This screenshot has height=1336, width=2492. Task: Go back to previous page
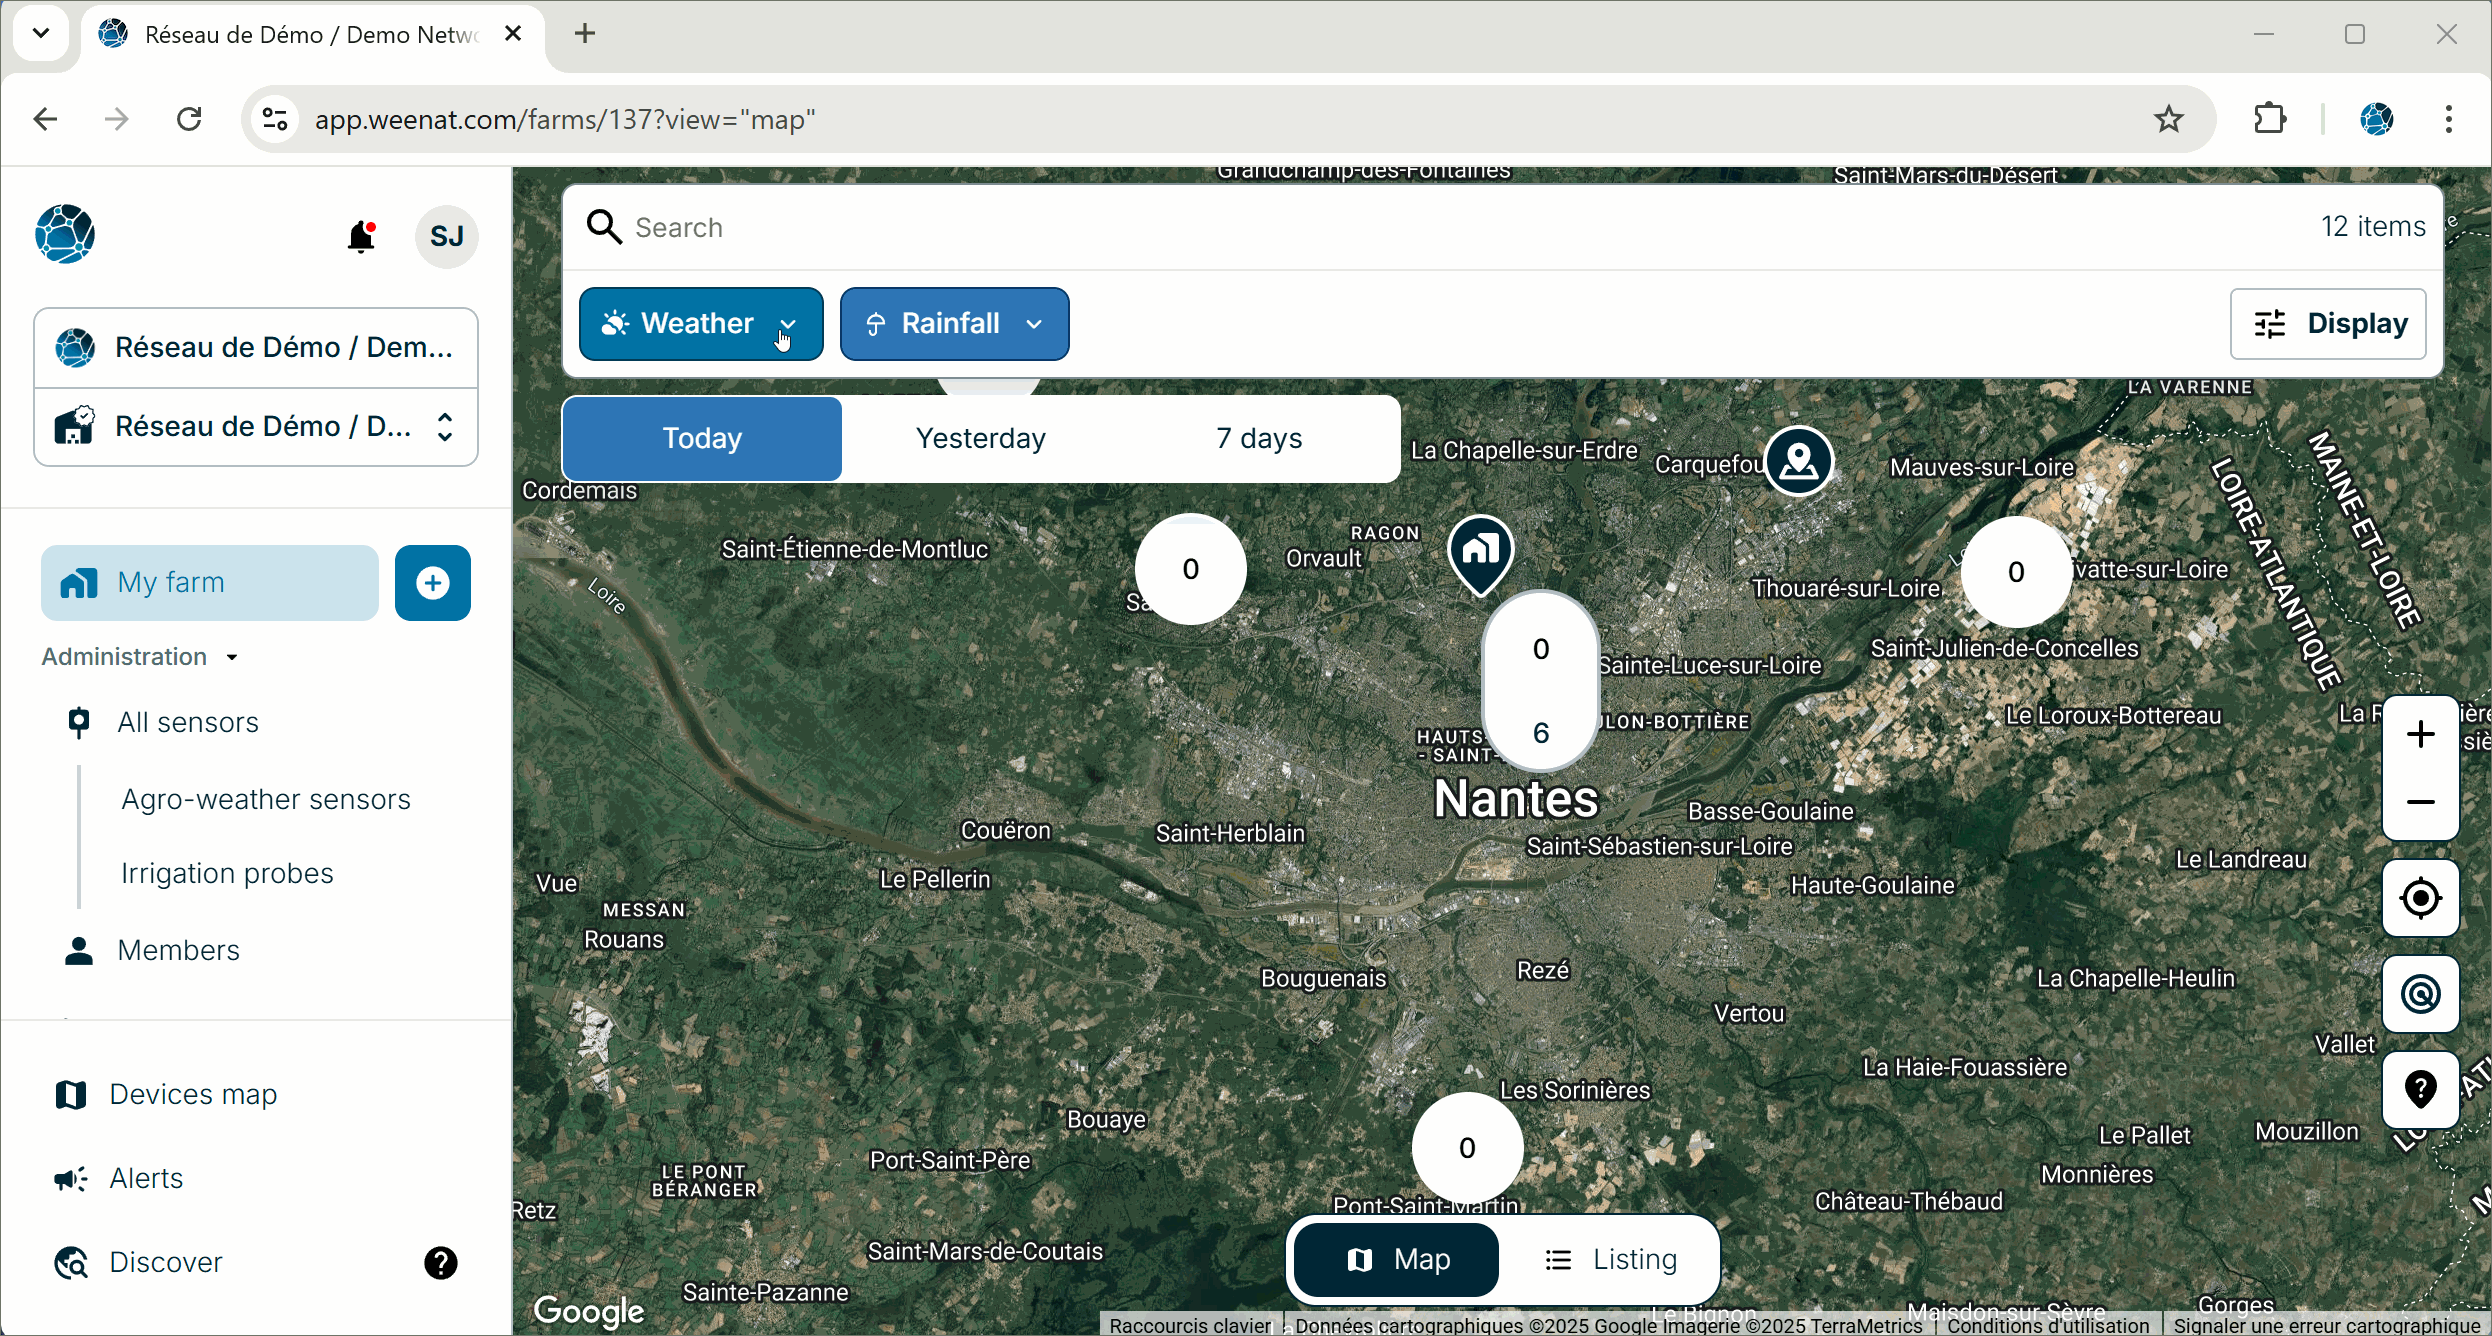(x=45, y=120)
